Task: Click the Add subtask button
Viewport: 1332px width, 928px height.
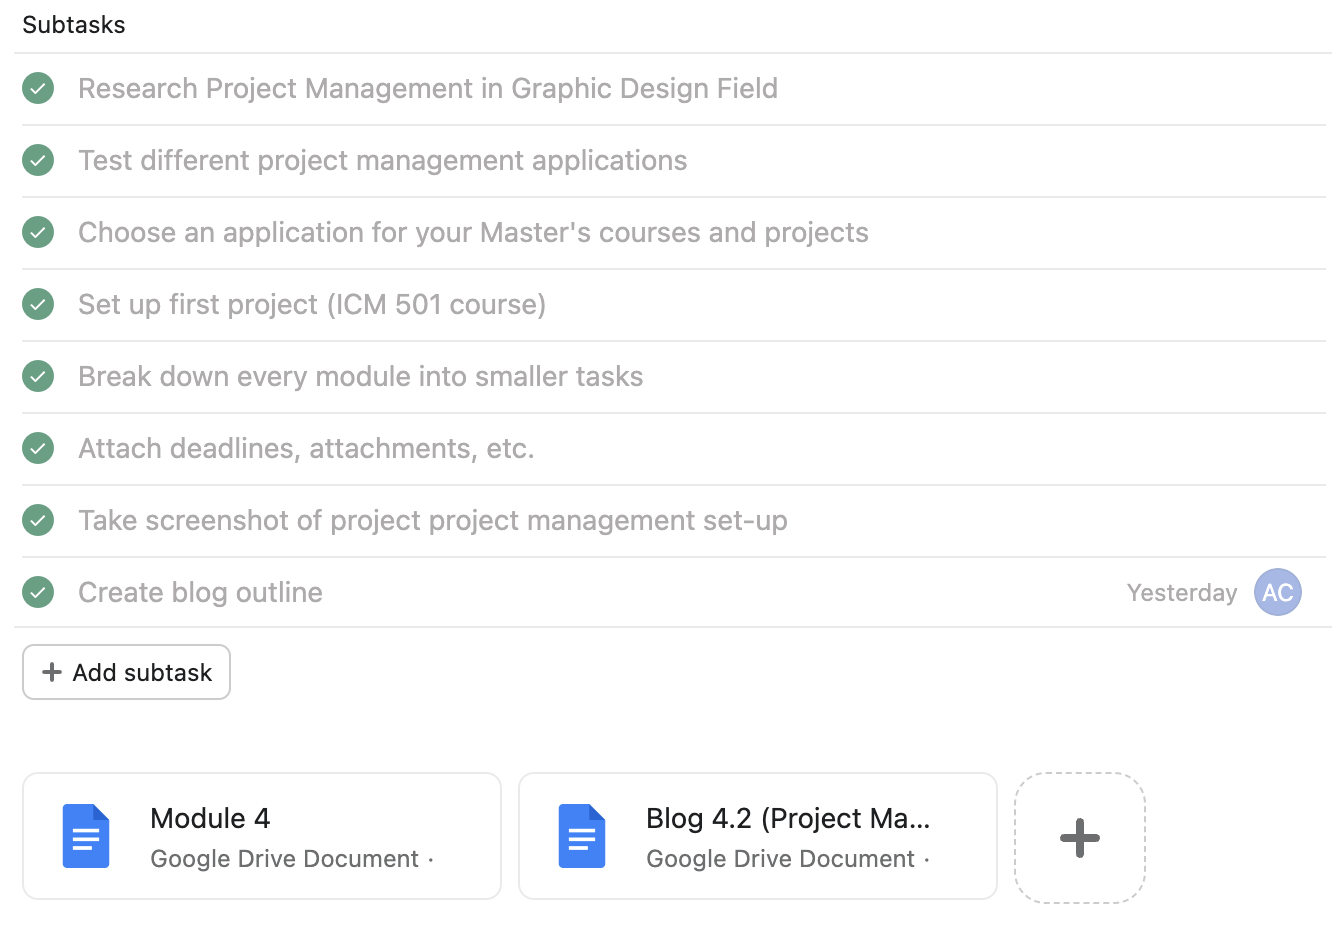Action: click(x=126, y=672)
